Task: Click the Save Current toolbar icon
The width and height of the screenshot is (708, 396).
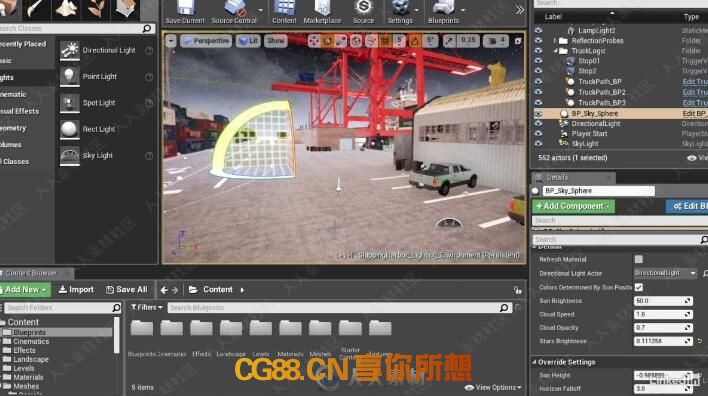Action: (x=185, y=8)
